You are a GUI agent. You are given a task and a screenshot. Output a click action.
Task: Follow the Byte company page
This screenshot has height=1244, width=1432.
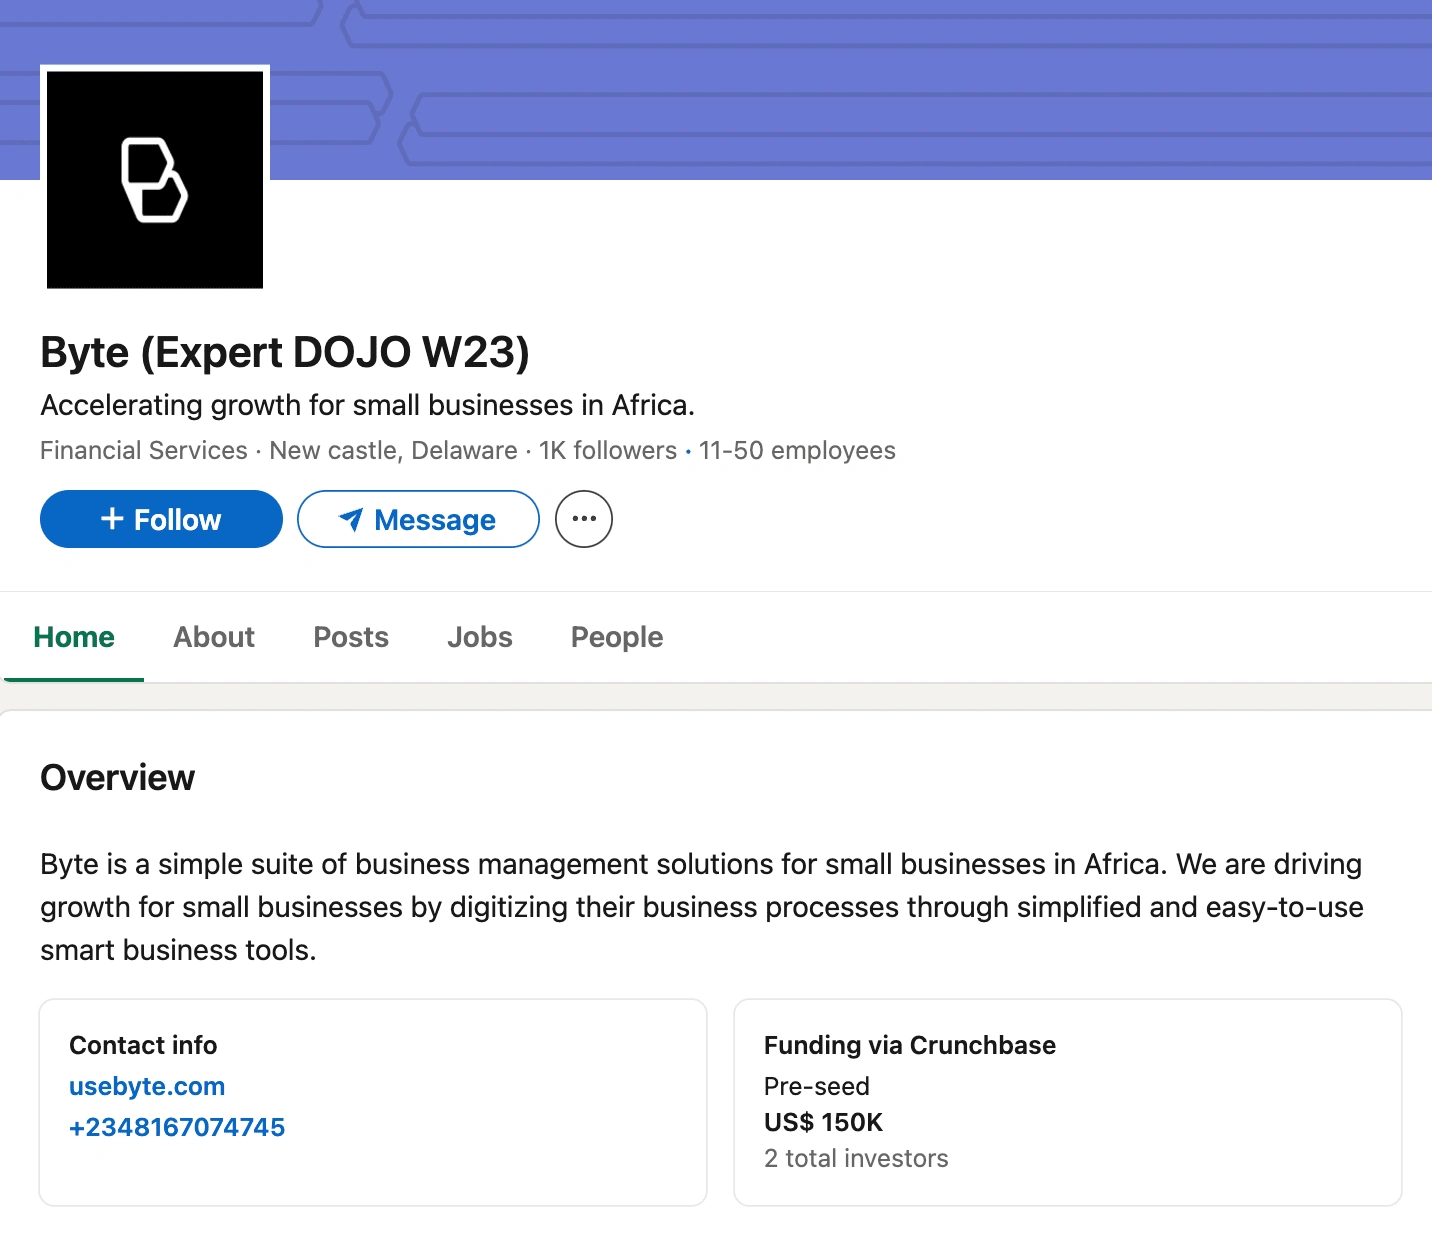[x=161, y=519]
